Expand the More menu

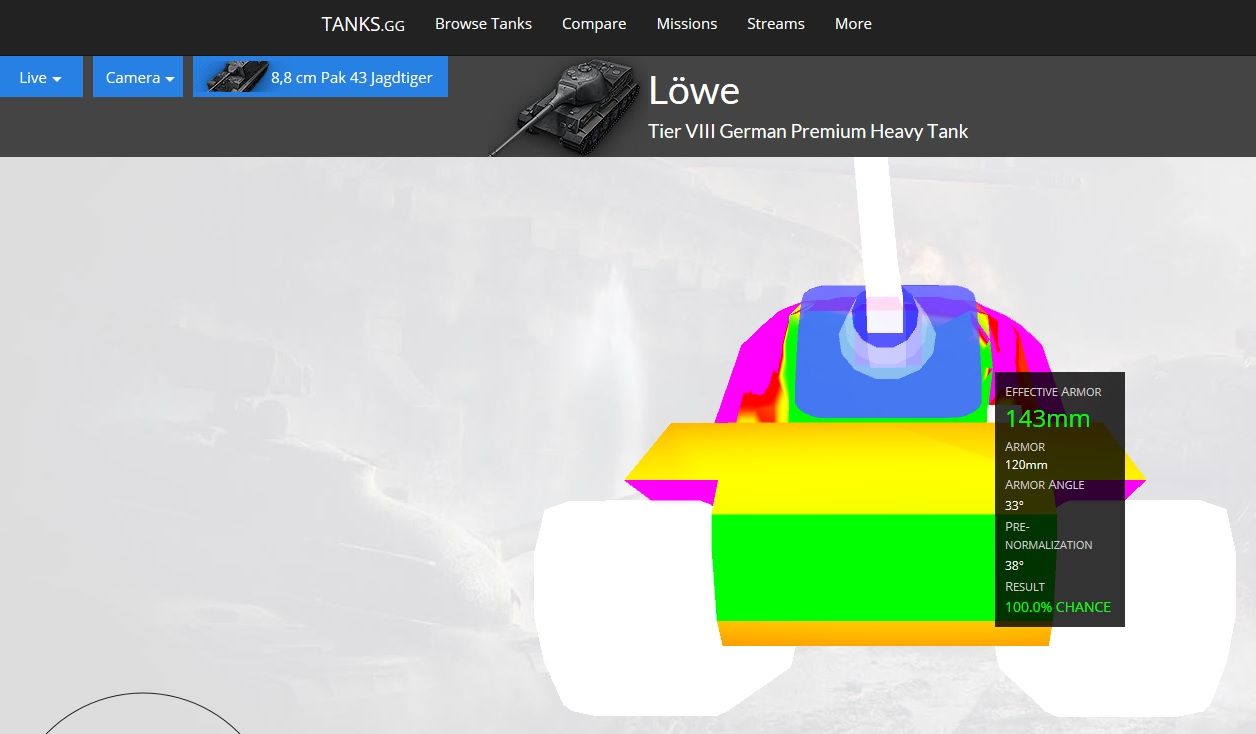point(853,24)
